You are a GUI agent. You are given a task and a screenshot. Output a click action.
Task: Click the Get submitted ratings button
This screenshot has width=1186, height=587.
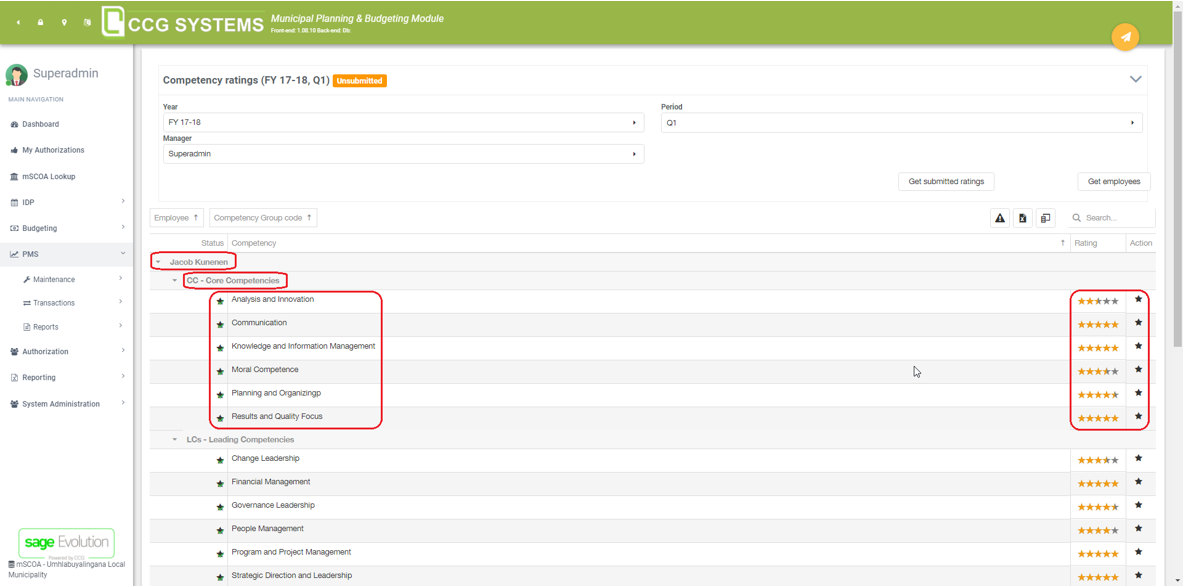pyautogui.click(x=945, y=182)
